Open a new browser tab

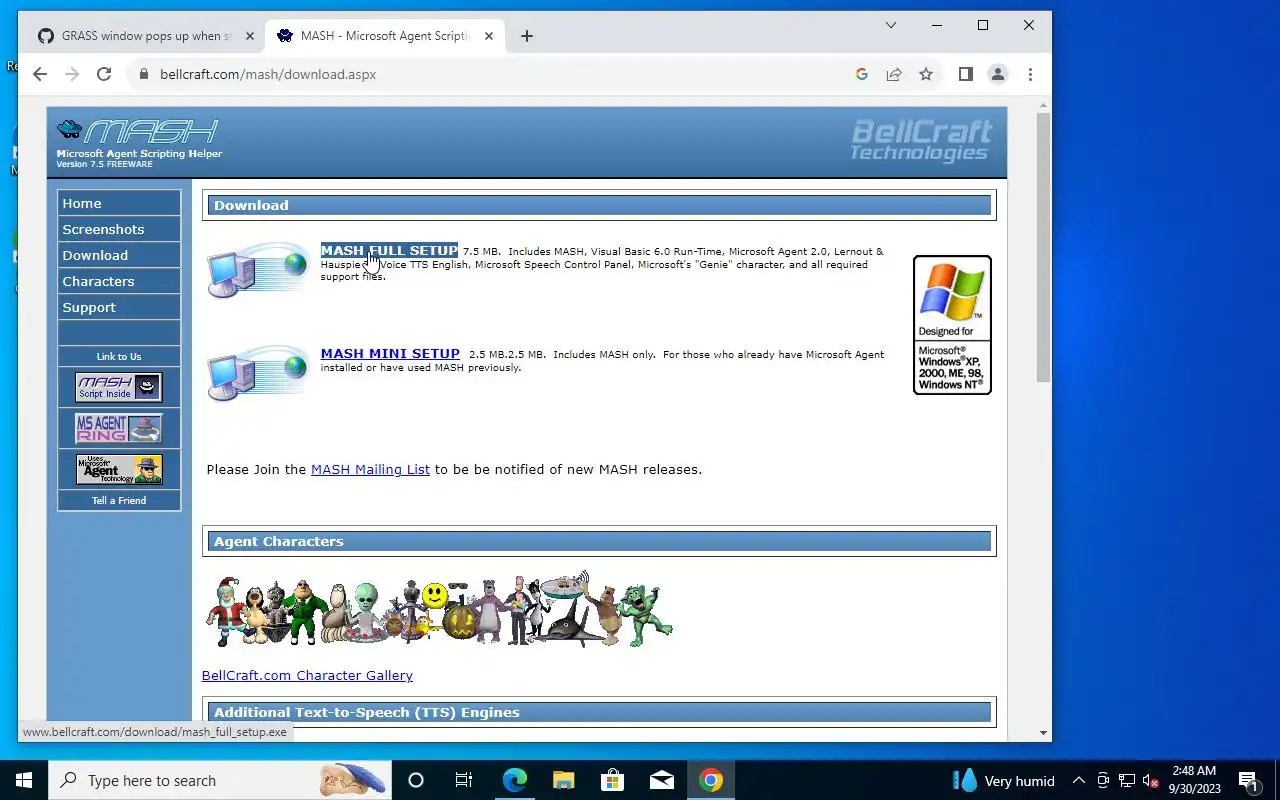pos(527,36)
